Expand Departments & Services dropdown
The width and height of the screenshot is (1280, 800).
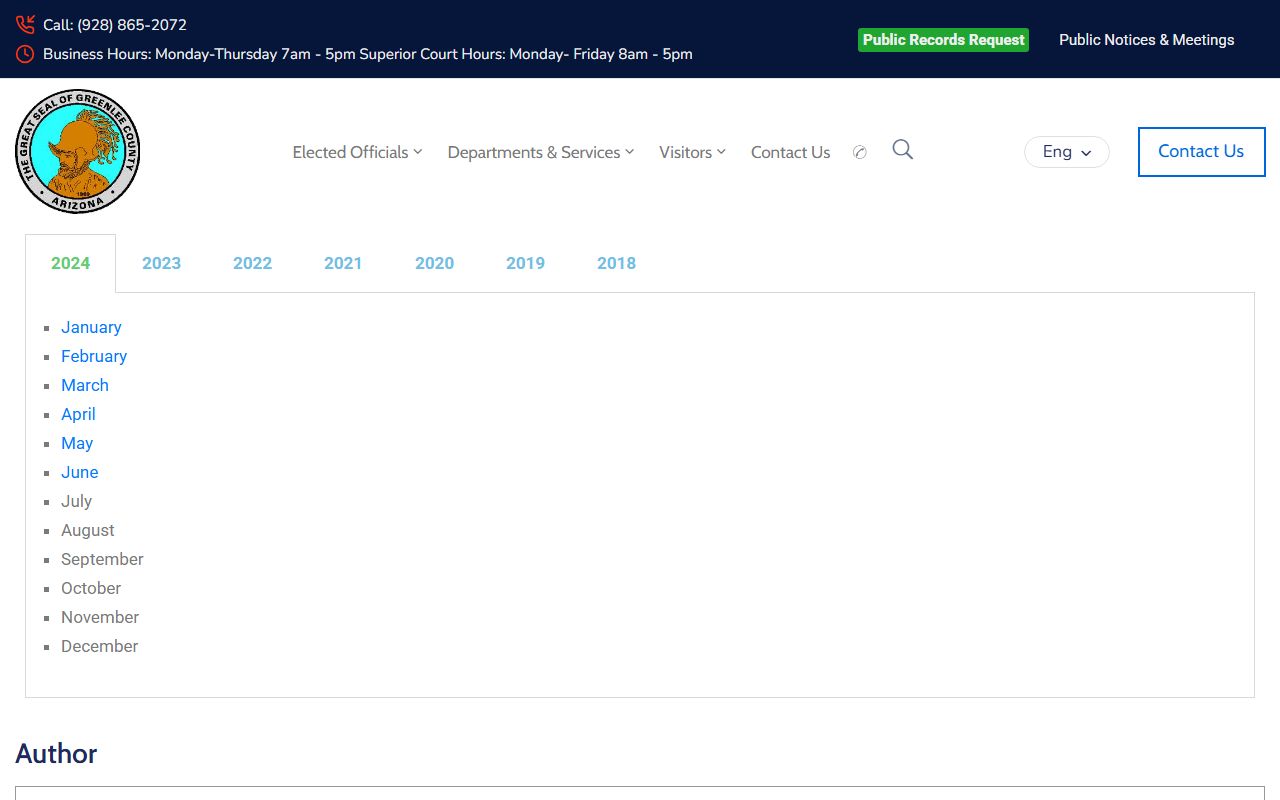coord(540,152)
